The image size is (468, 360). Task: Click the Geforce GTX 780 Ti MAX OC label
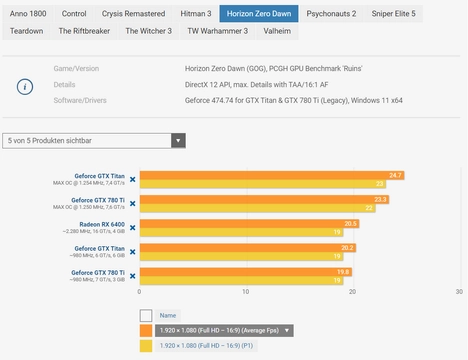pos(98,200)
